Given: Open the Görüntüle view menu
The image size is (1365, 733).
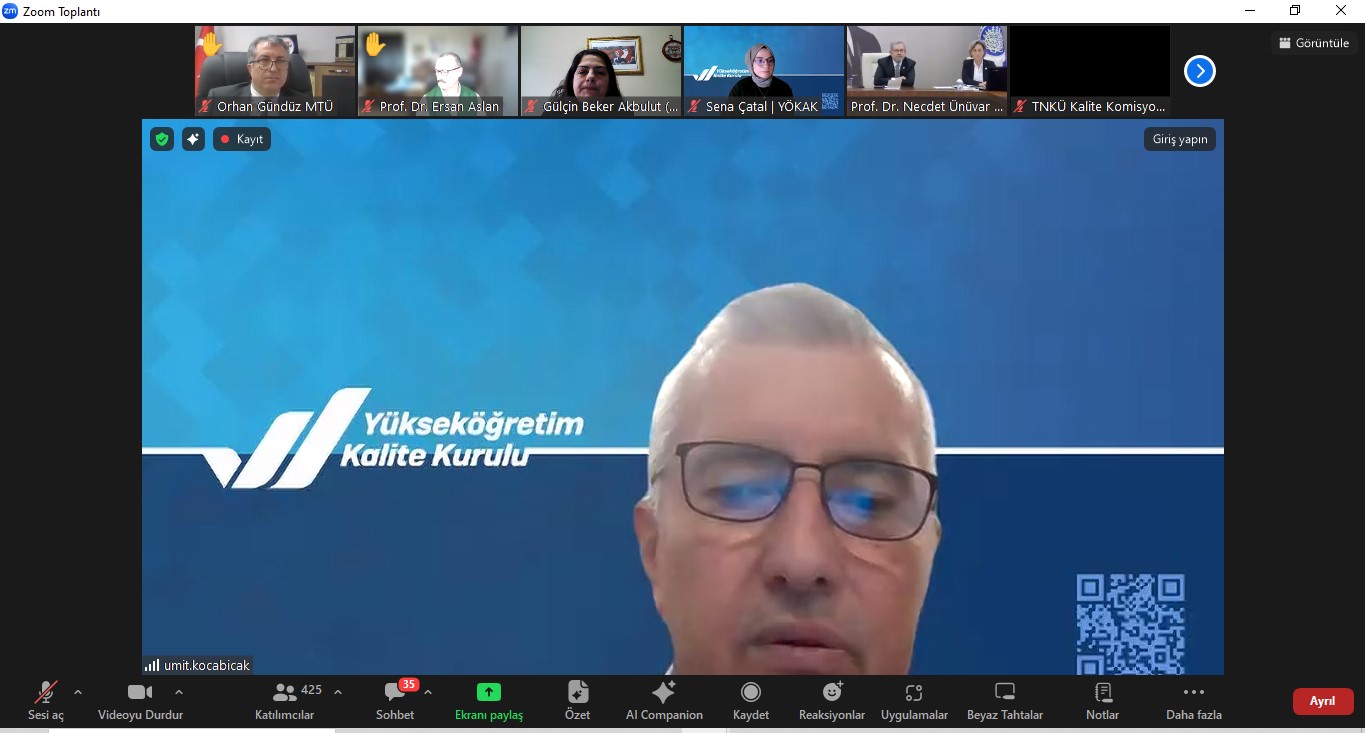Looking at the screenshot, I should point(1313,43).
